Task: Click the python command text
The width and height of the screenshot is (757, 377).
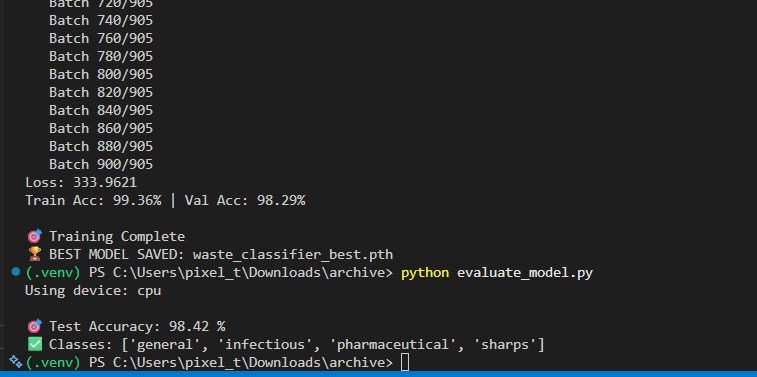Action: tap(425, 273)
